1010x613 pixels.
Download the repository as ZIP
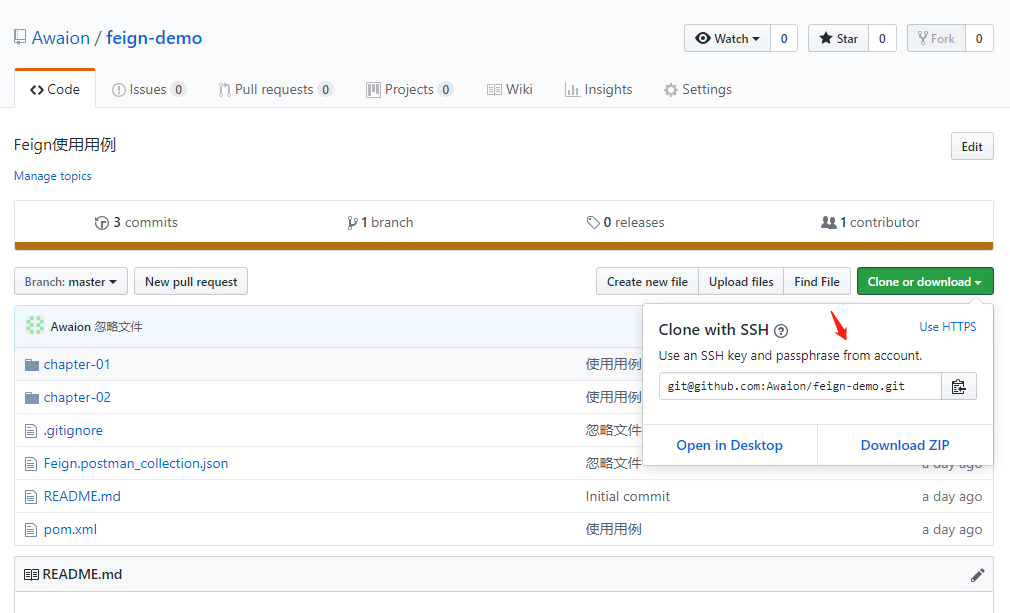904,444
